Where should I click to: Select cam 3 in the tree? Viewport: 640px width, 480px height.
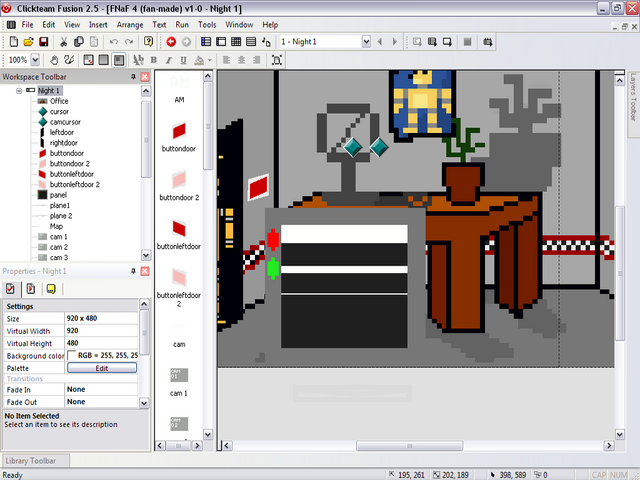click(59, 258)
